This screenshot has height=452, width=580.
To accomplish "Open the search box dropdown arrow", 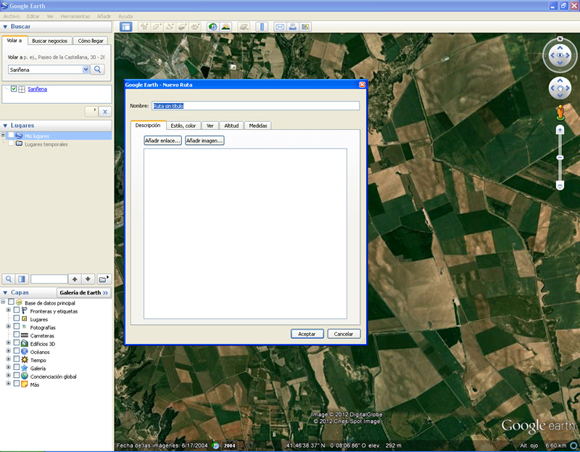I will [85, 69].
